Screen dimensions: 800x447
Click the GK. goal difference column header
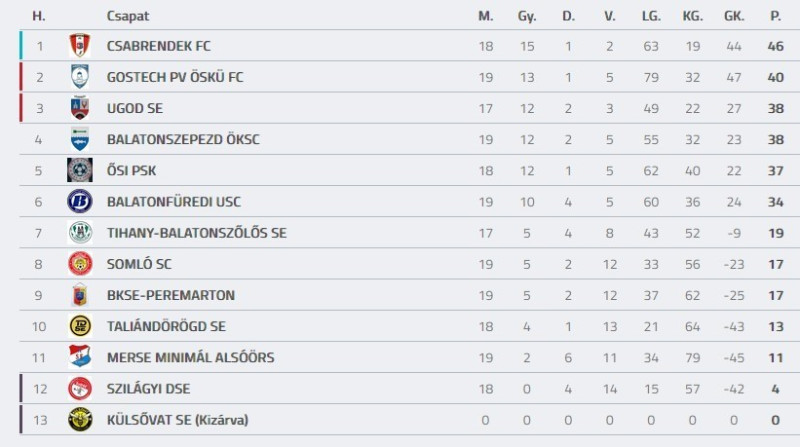735,16
